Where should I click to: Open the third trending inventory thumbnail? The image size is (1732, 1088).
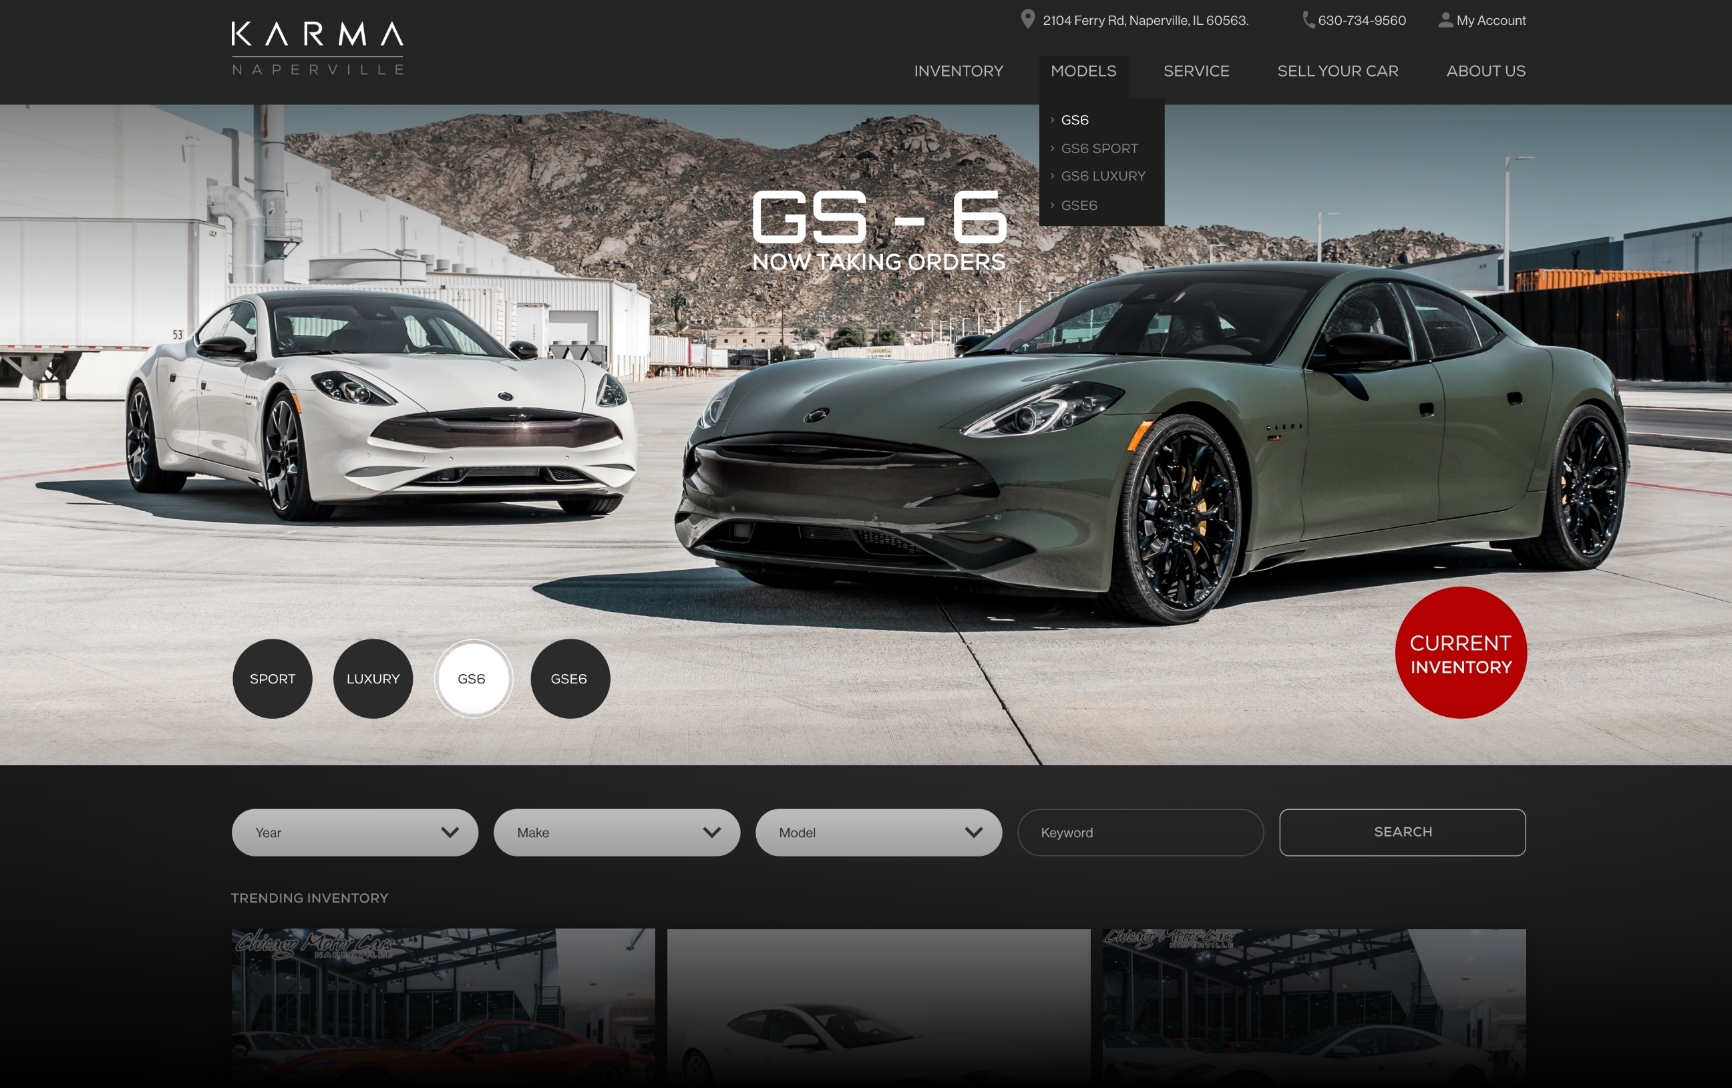point(1314,1008)
